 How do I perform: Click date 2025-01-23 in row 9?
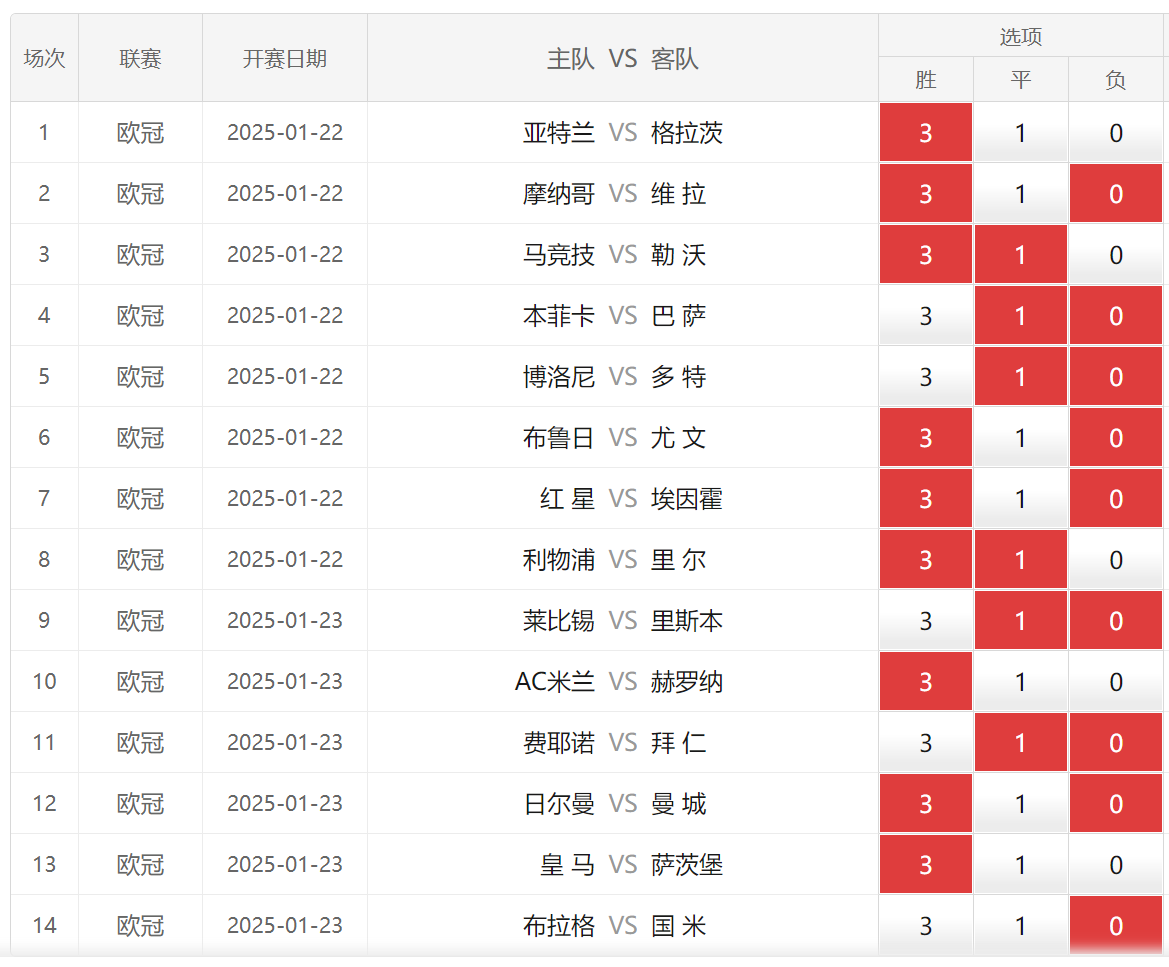coord(285,620)
